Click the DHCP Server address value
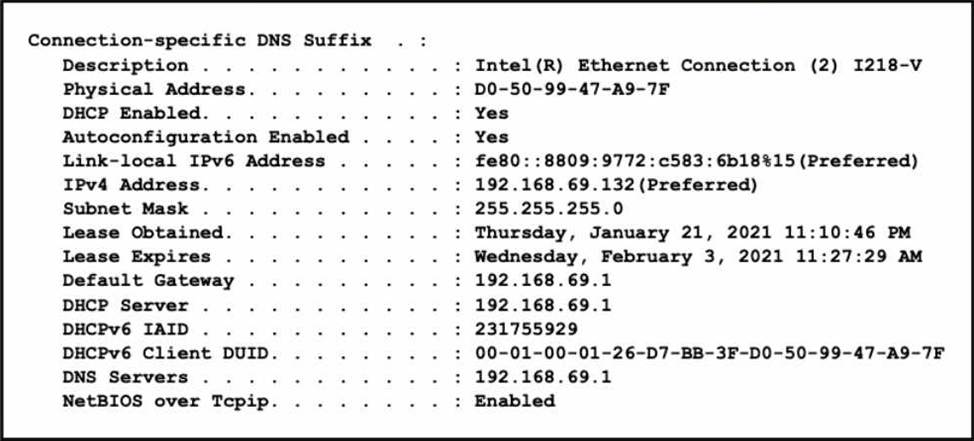This screenshot has height=441, width=974. click(x=543, y=305)
